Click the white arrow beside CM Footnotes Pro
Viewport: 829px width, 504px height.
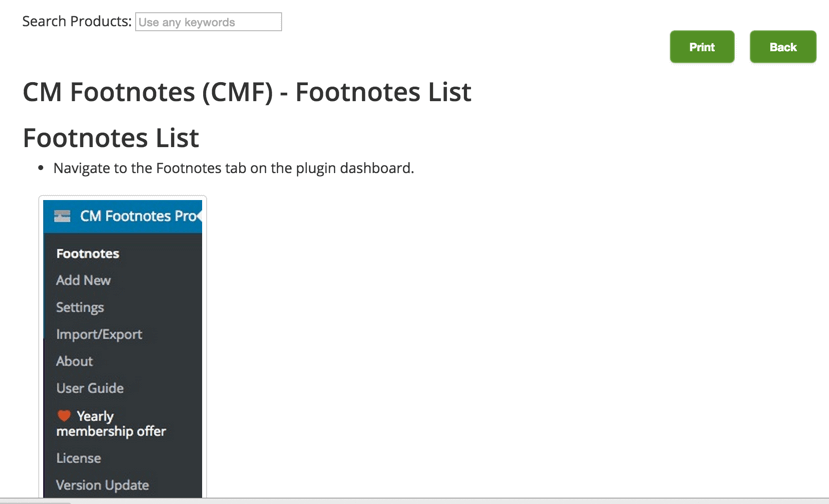pos(198,216)
